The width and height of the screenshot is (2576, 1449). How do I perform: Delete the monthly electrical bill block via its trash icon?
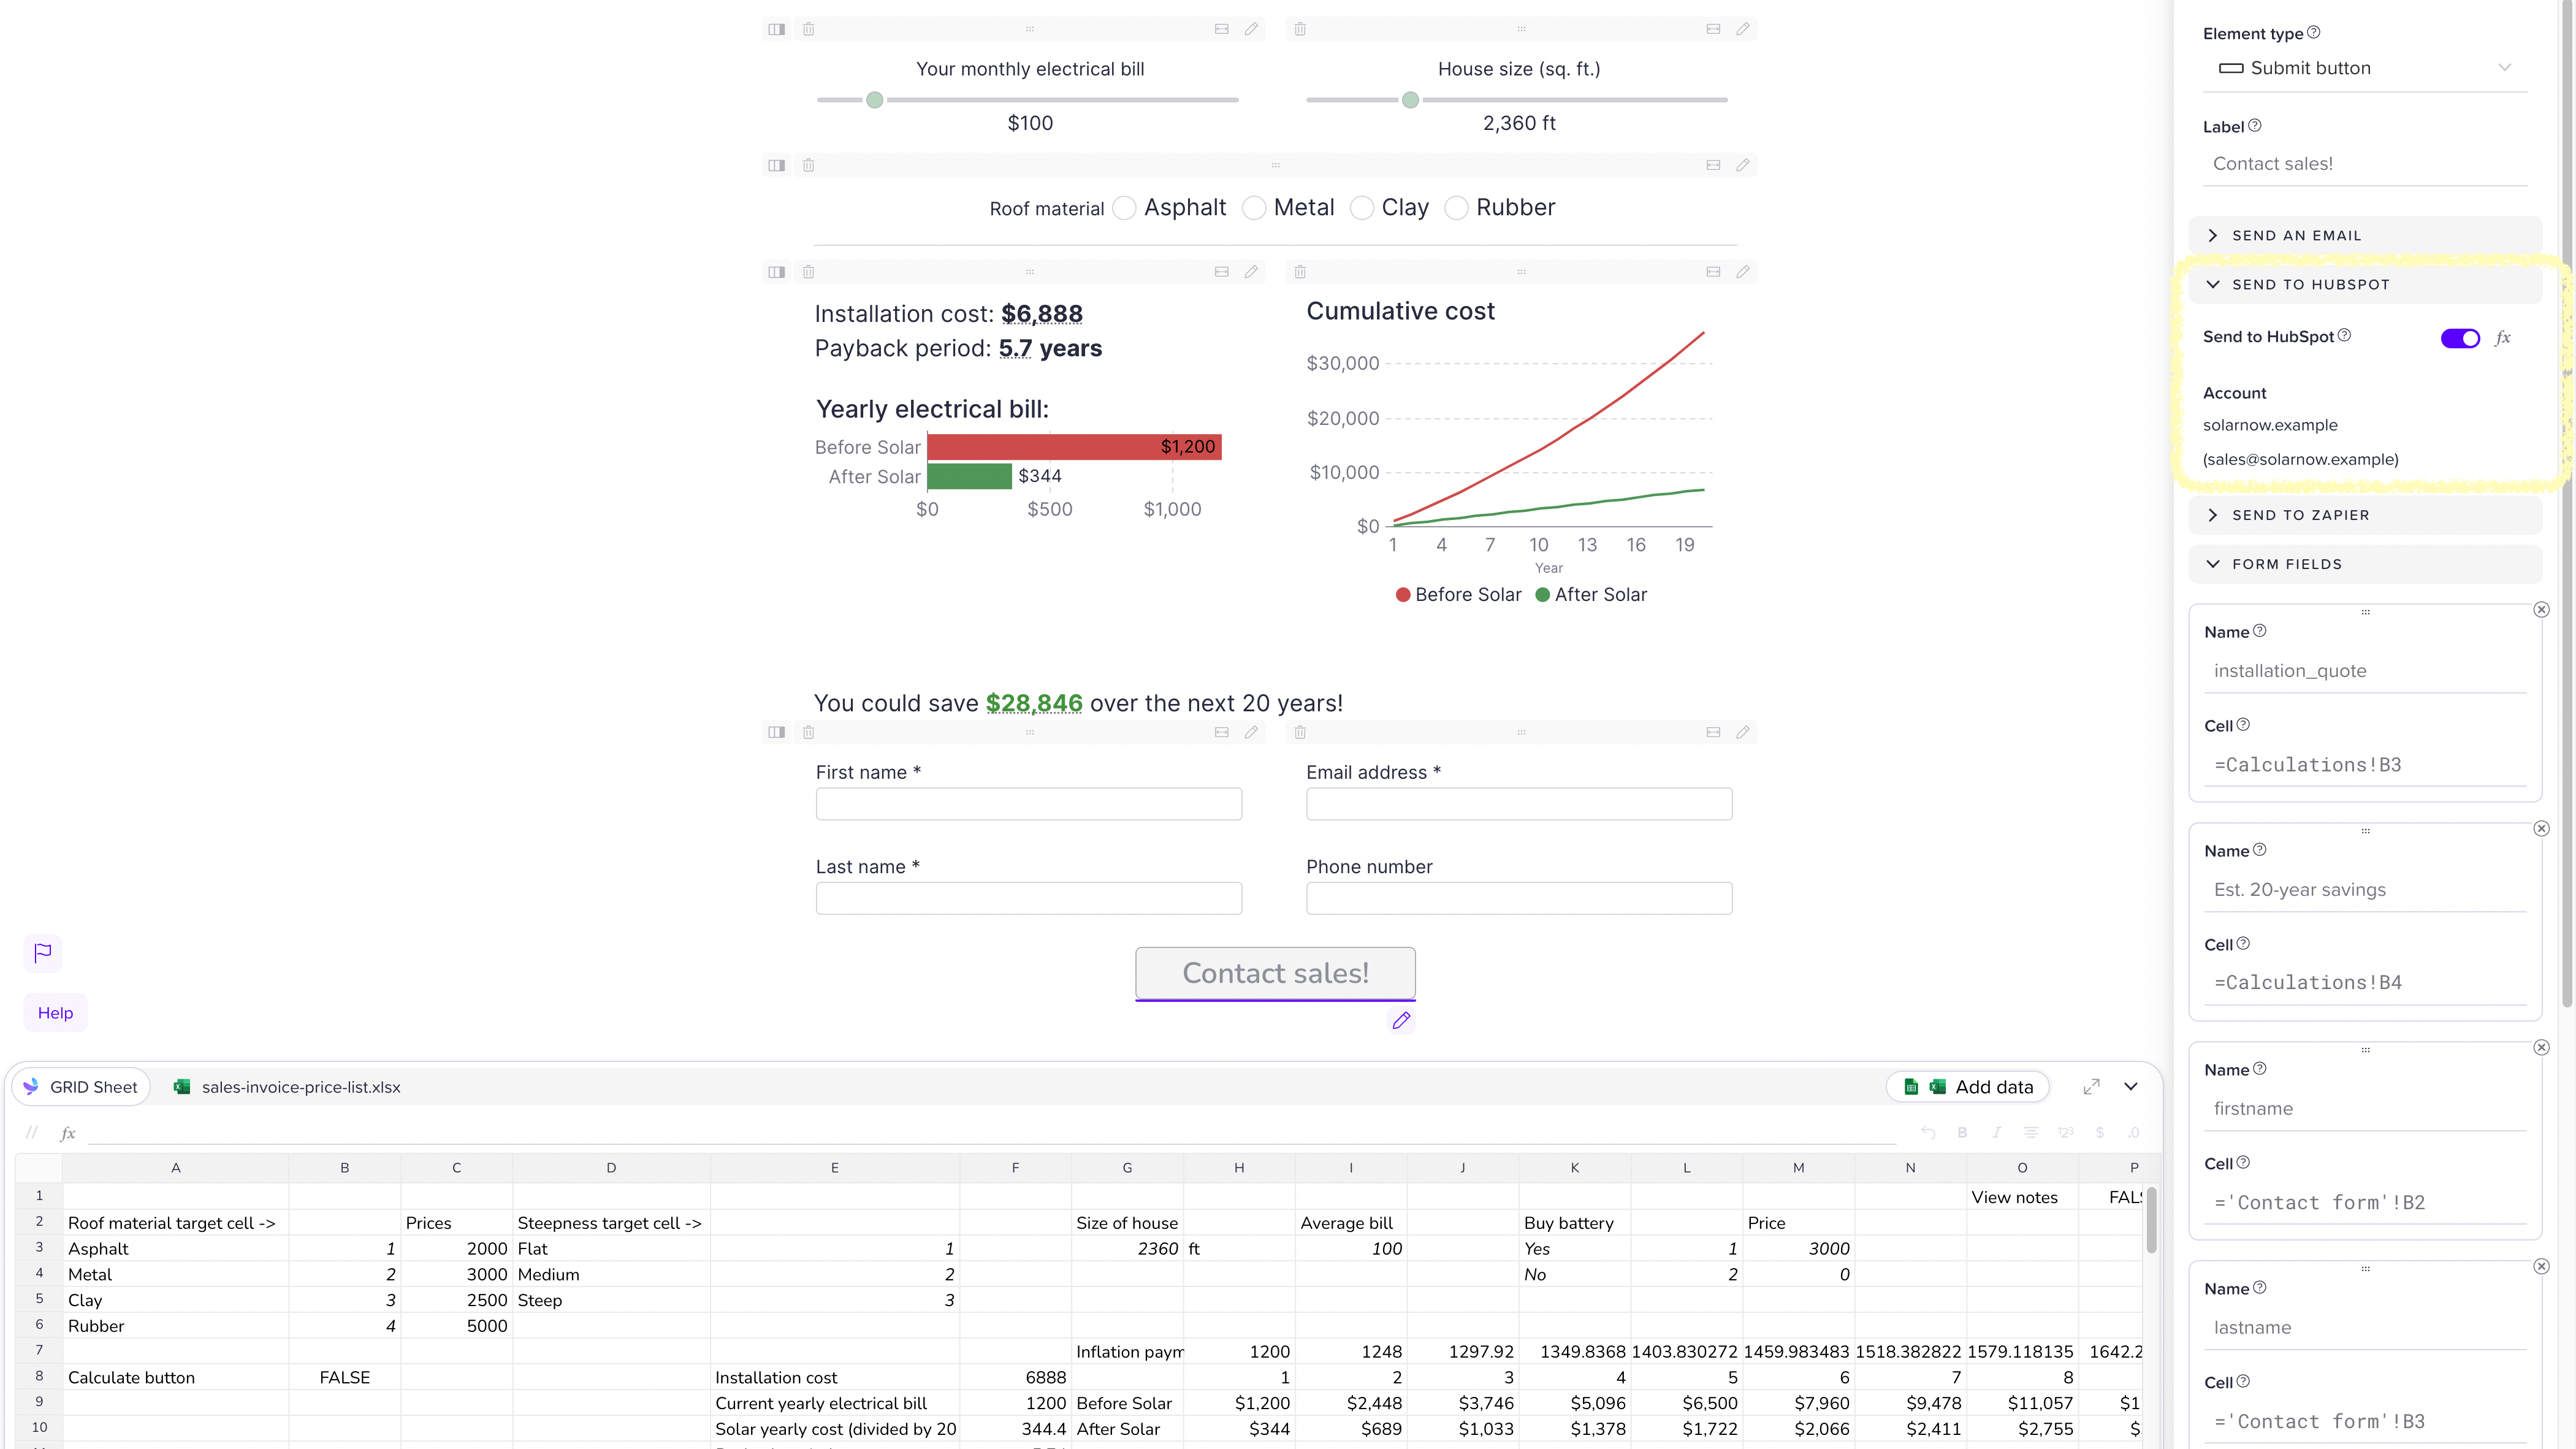[808, 29]
